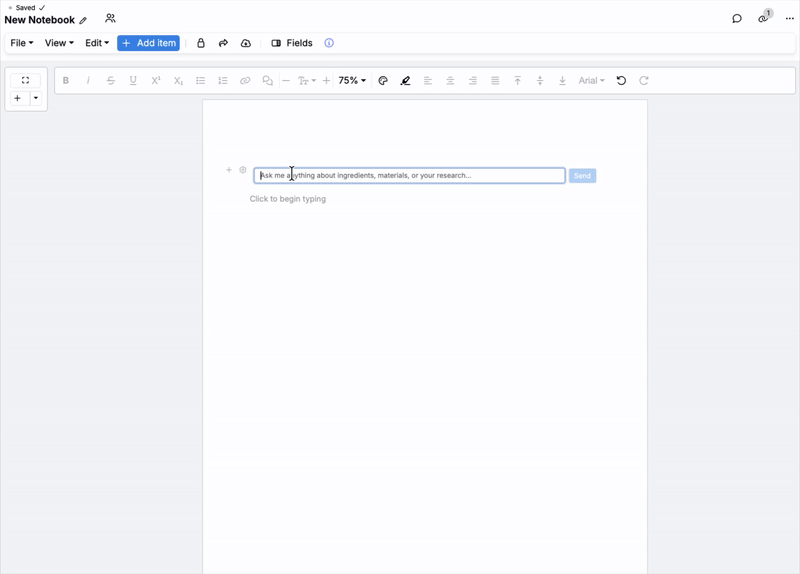Viewport: 800px width, 574px height.
Task: Expand the arrow next to the plus button
Action: click(x=36, y=99)
